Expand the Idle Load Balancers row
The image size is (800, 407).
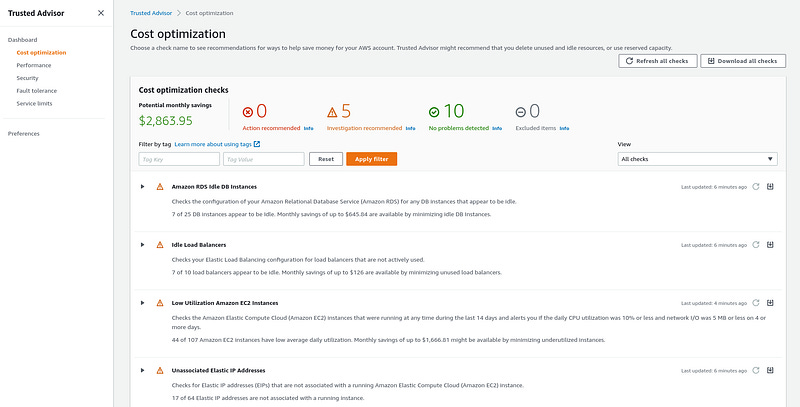pyautogui.click(x=142, y=245)
